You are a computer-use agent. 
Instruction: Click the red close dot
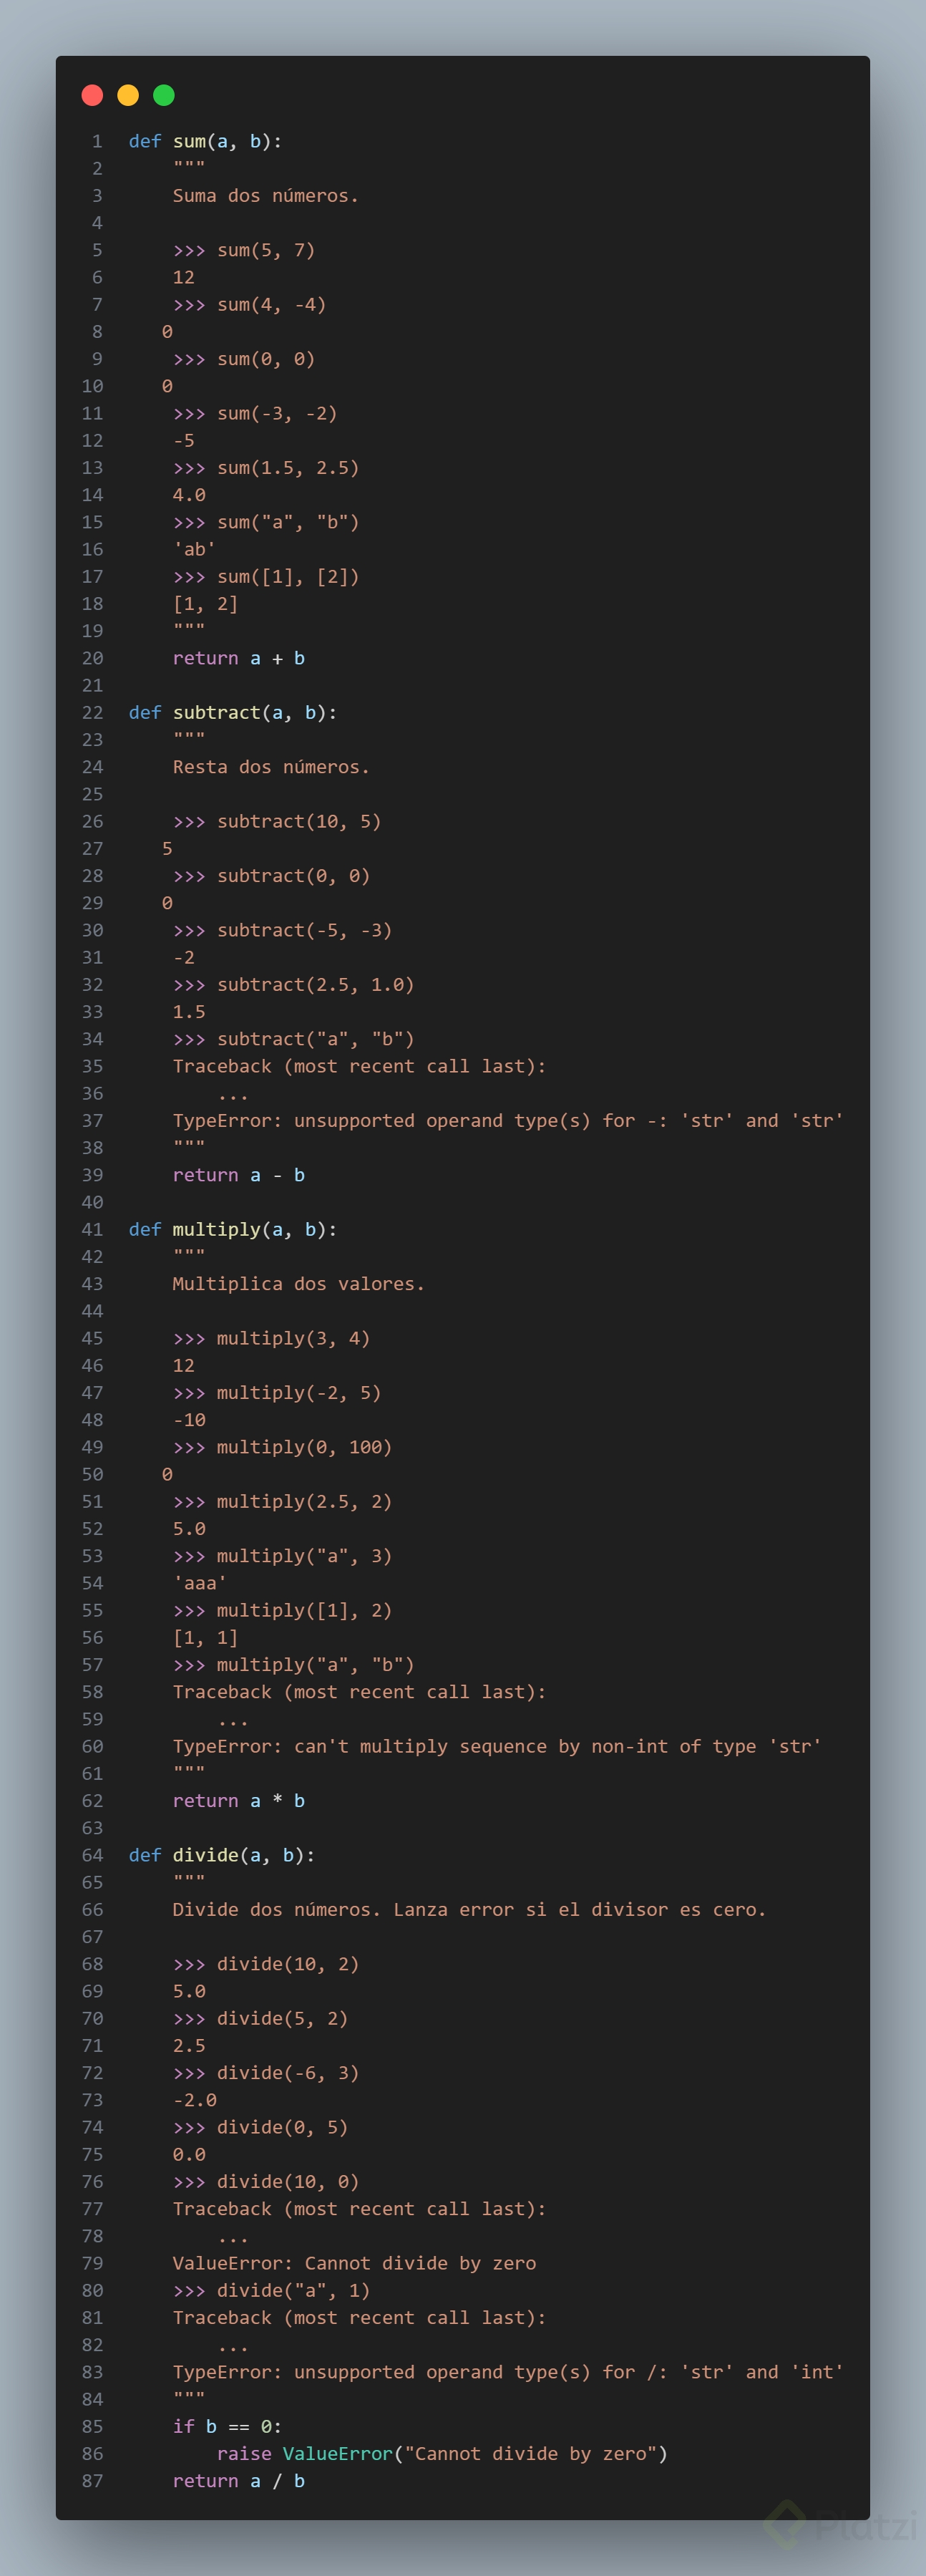[x=92, y=95]
